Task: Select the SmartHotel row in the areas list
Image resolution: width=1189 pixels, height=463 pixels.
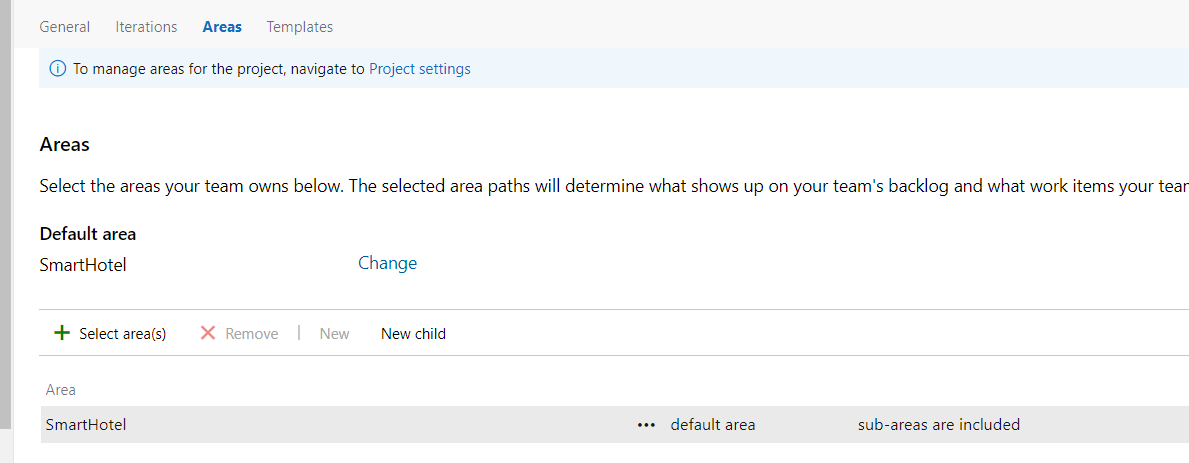Action: (615, 424)
